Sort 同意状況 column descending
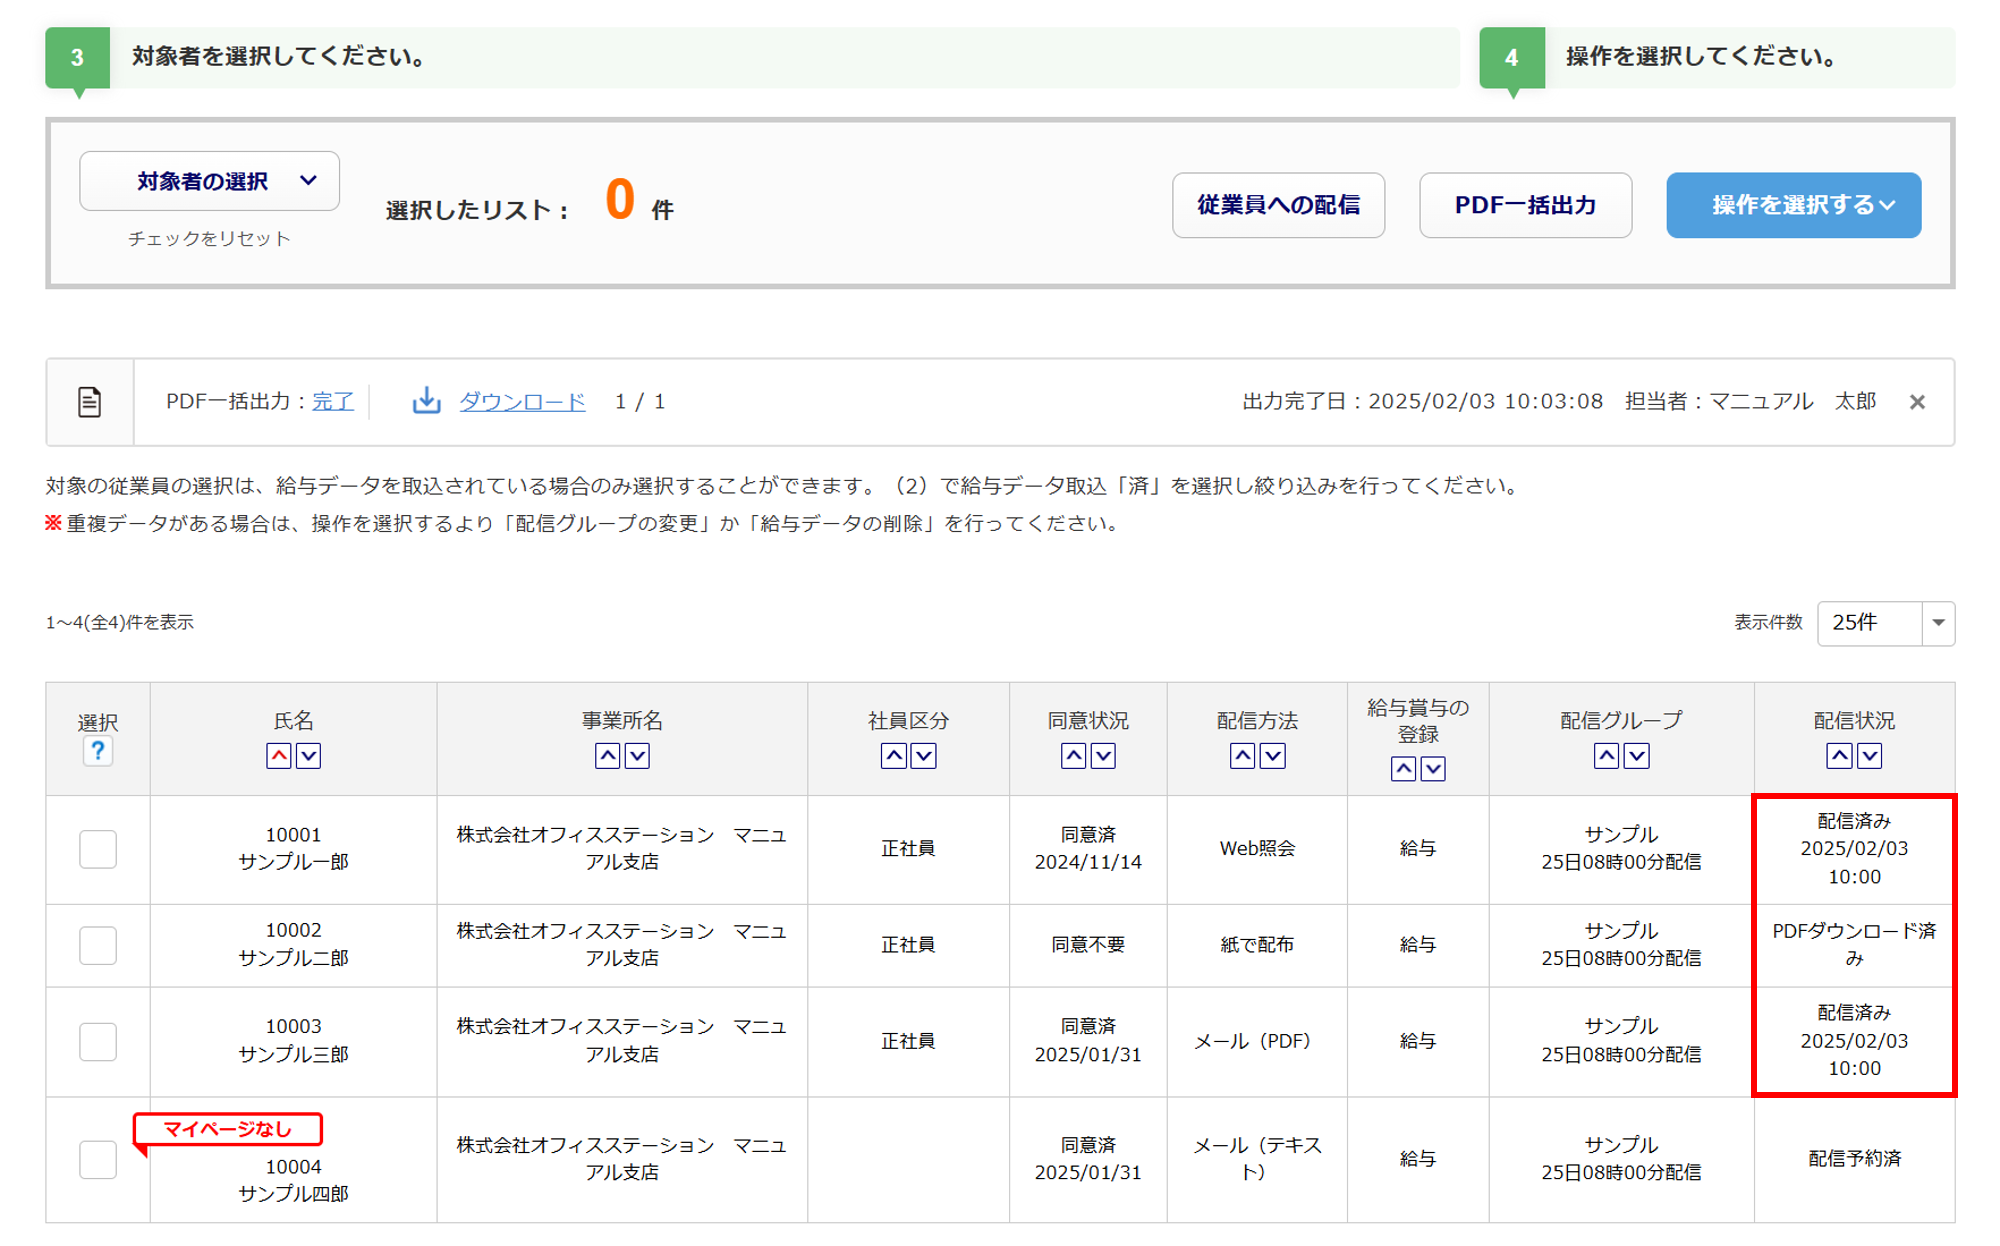The height and width of the screenshot is (1246, 2000). tap(1103, 756)
